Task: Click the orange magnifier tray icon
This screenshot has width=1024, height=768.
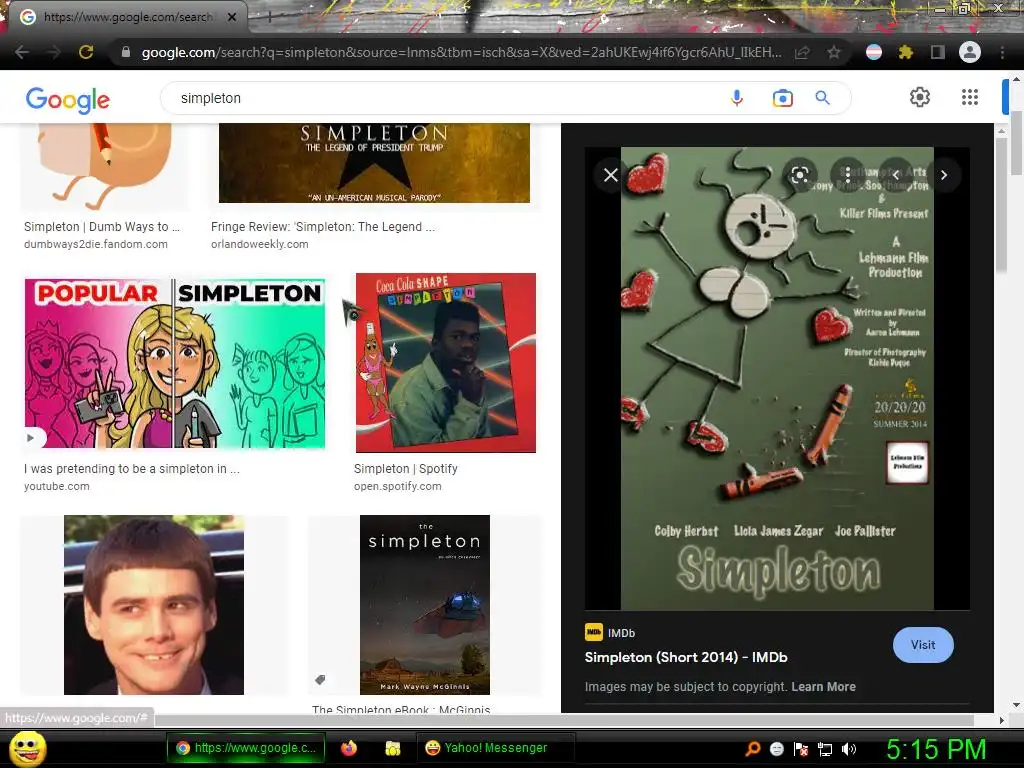Action: pos(753,749)
